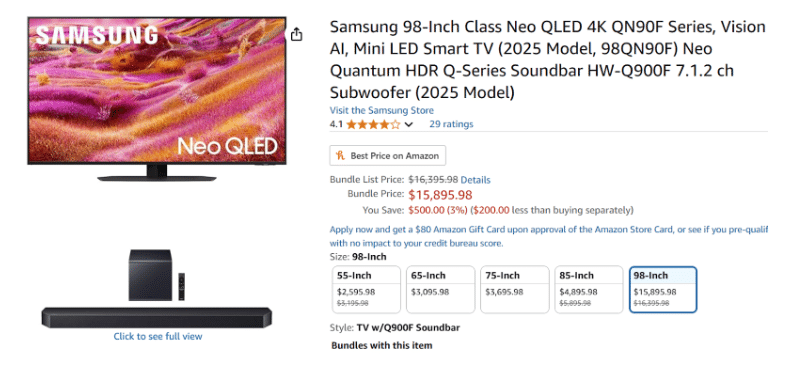791x388 pixels.
Task: Choose the 85-Inch size option
Action: click(589, 290)
